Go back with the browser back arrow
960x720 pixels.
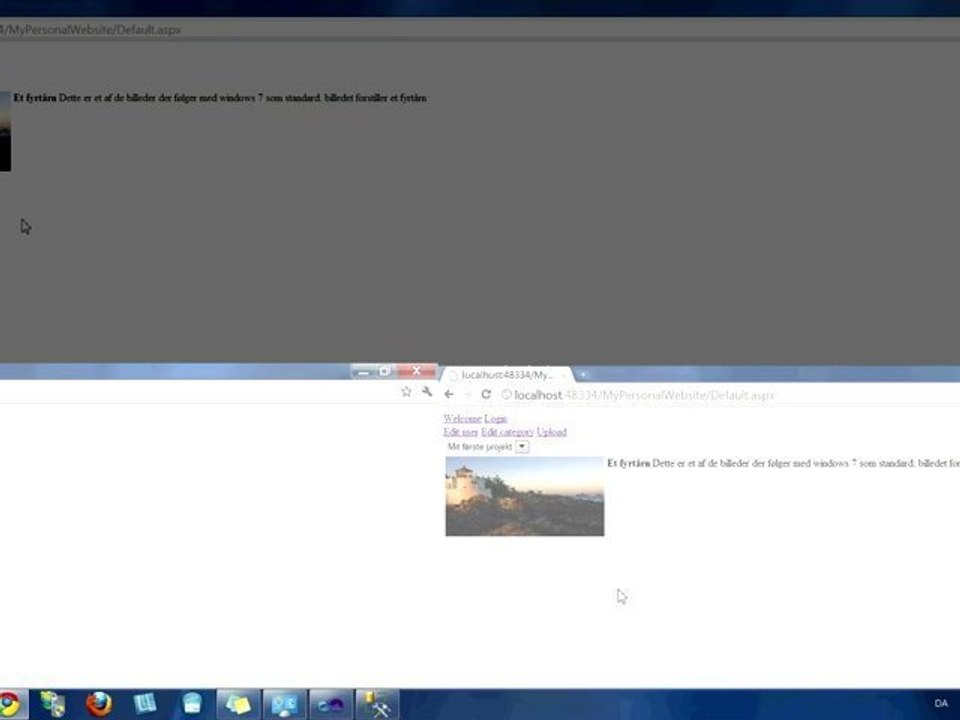click(449, 395)
